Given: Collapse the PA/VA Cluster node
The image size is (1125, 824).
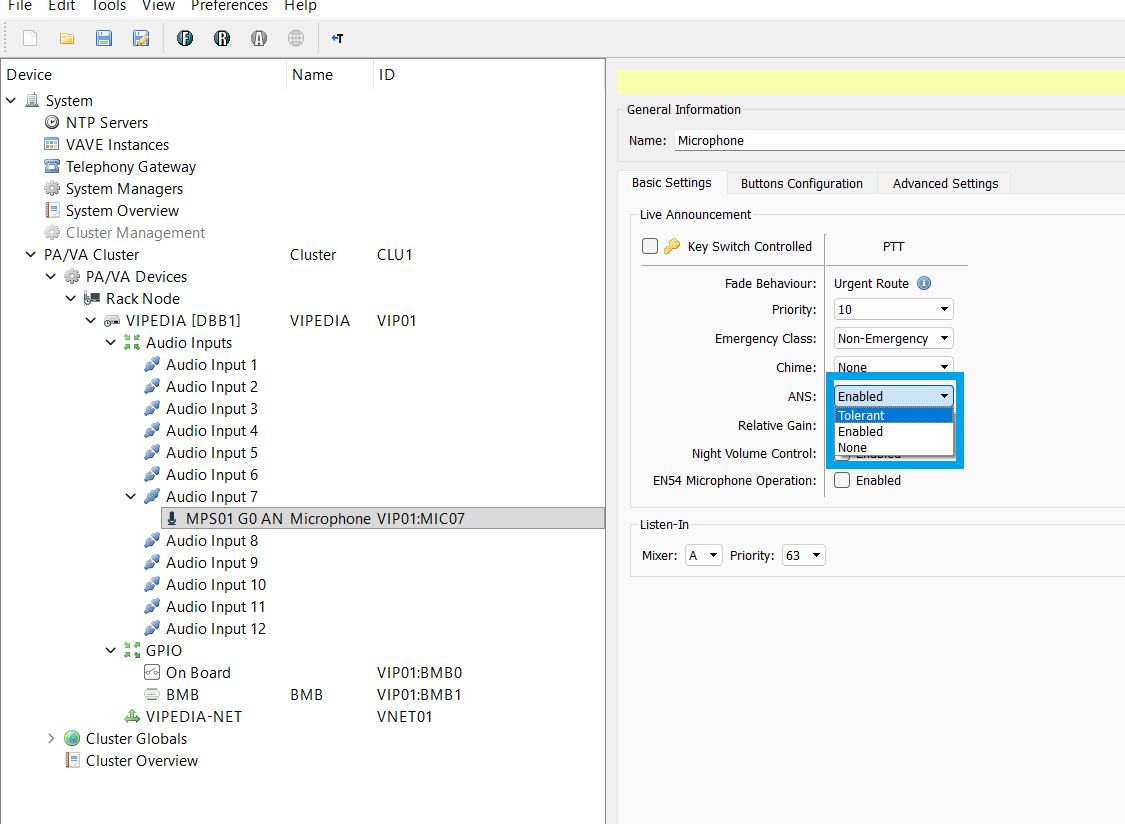Looking at the screenshot, I should [x=31, y=255].
